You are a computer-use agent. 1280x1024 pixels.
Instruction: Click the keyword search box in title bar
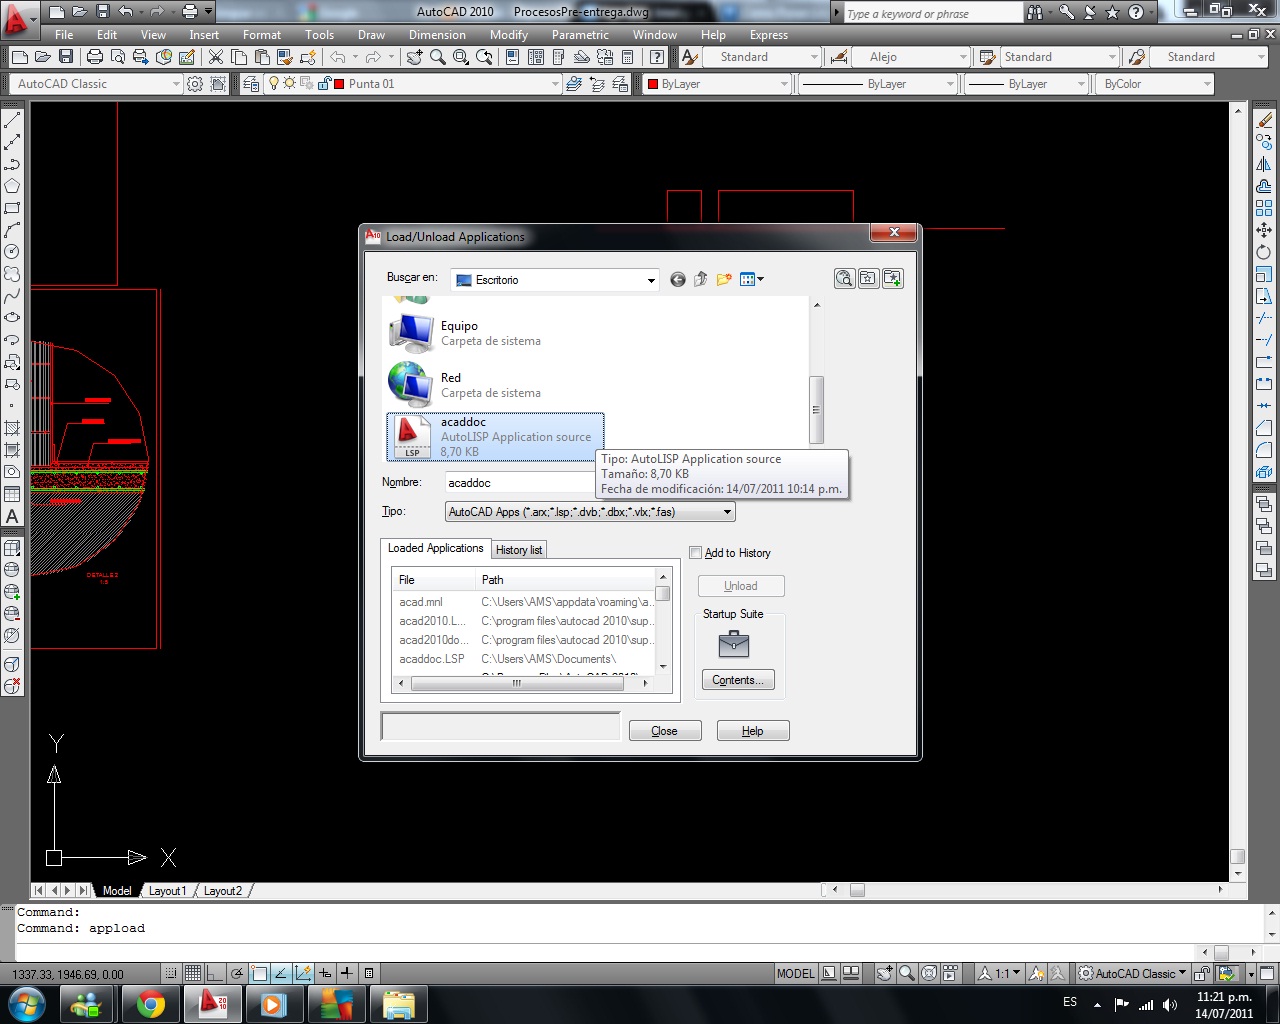pos(933,13)
